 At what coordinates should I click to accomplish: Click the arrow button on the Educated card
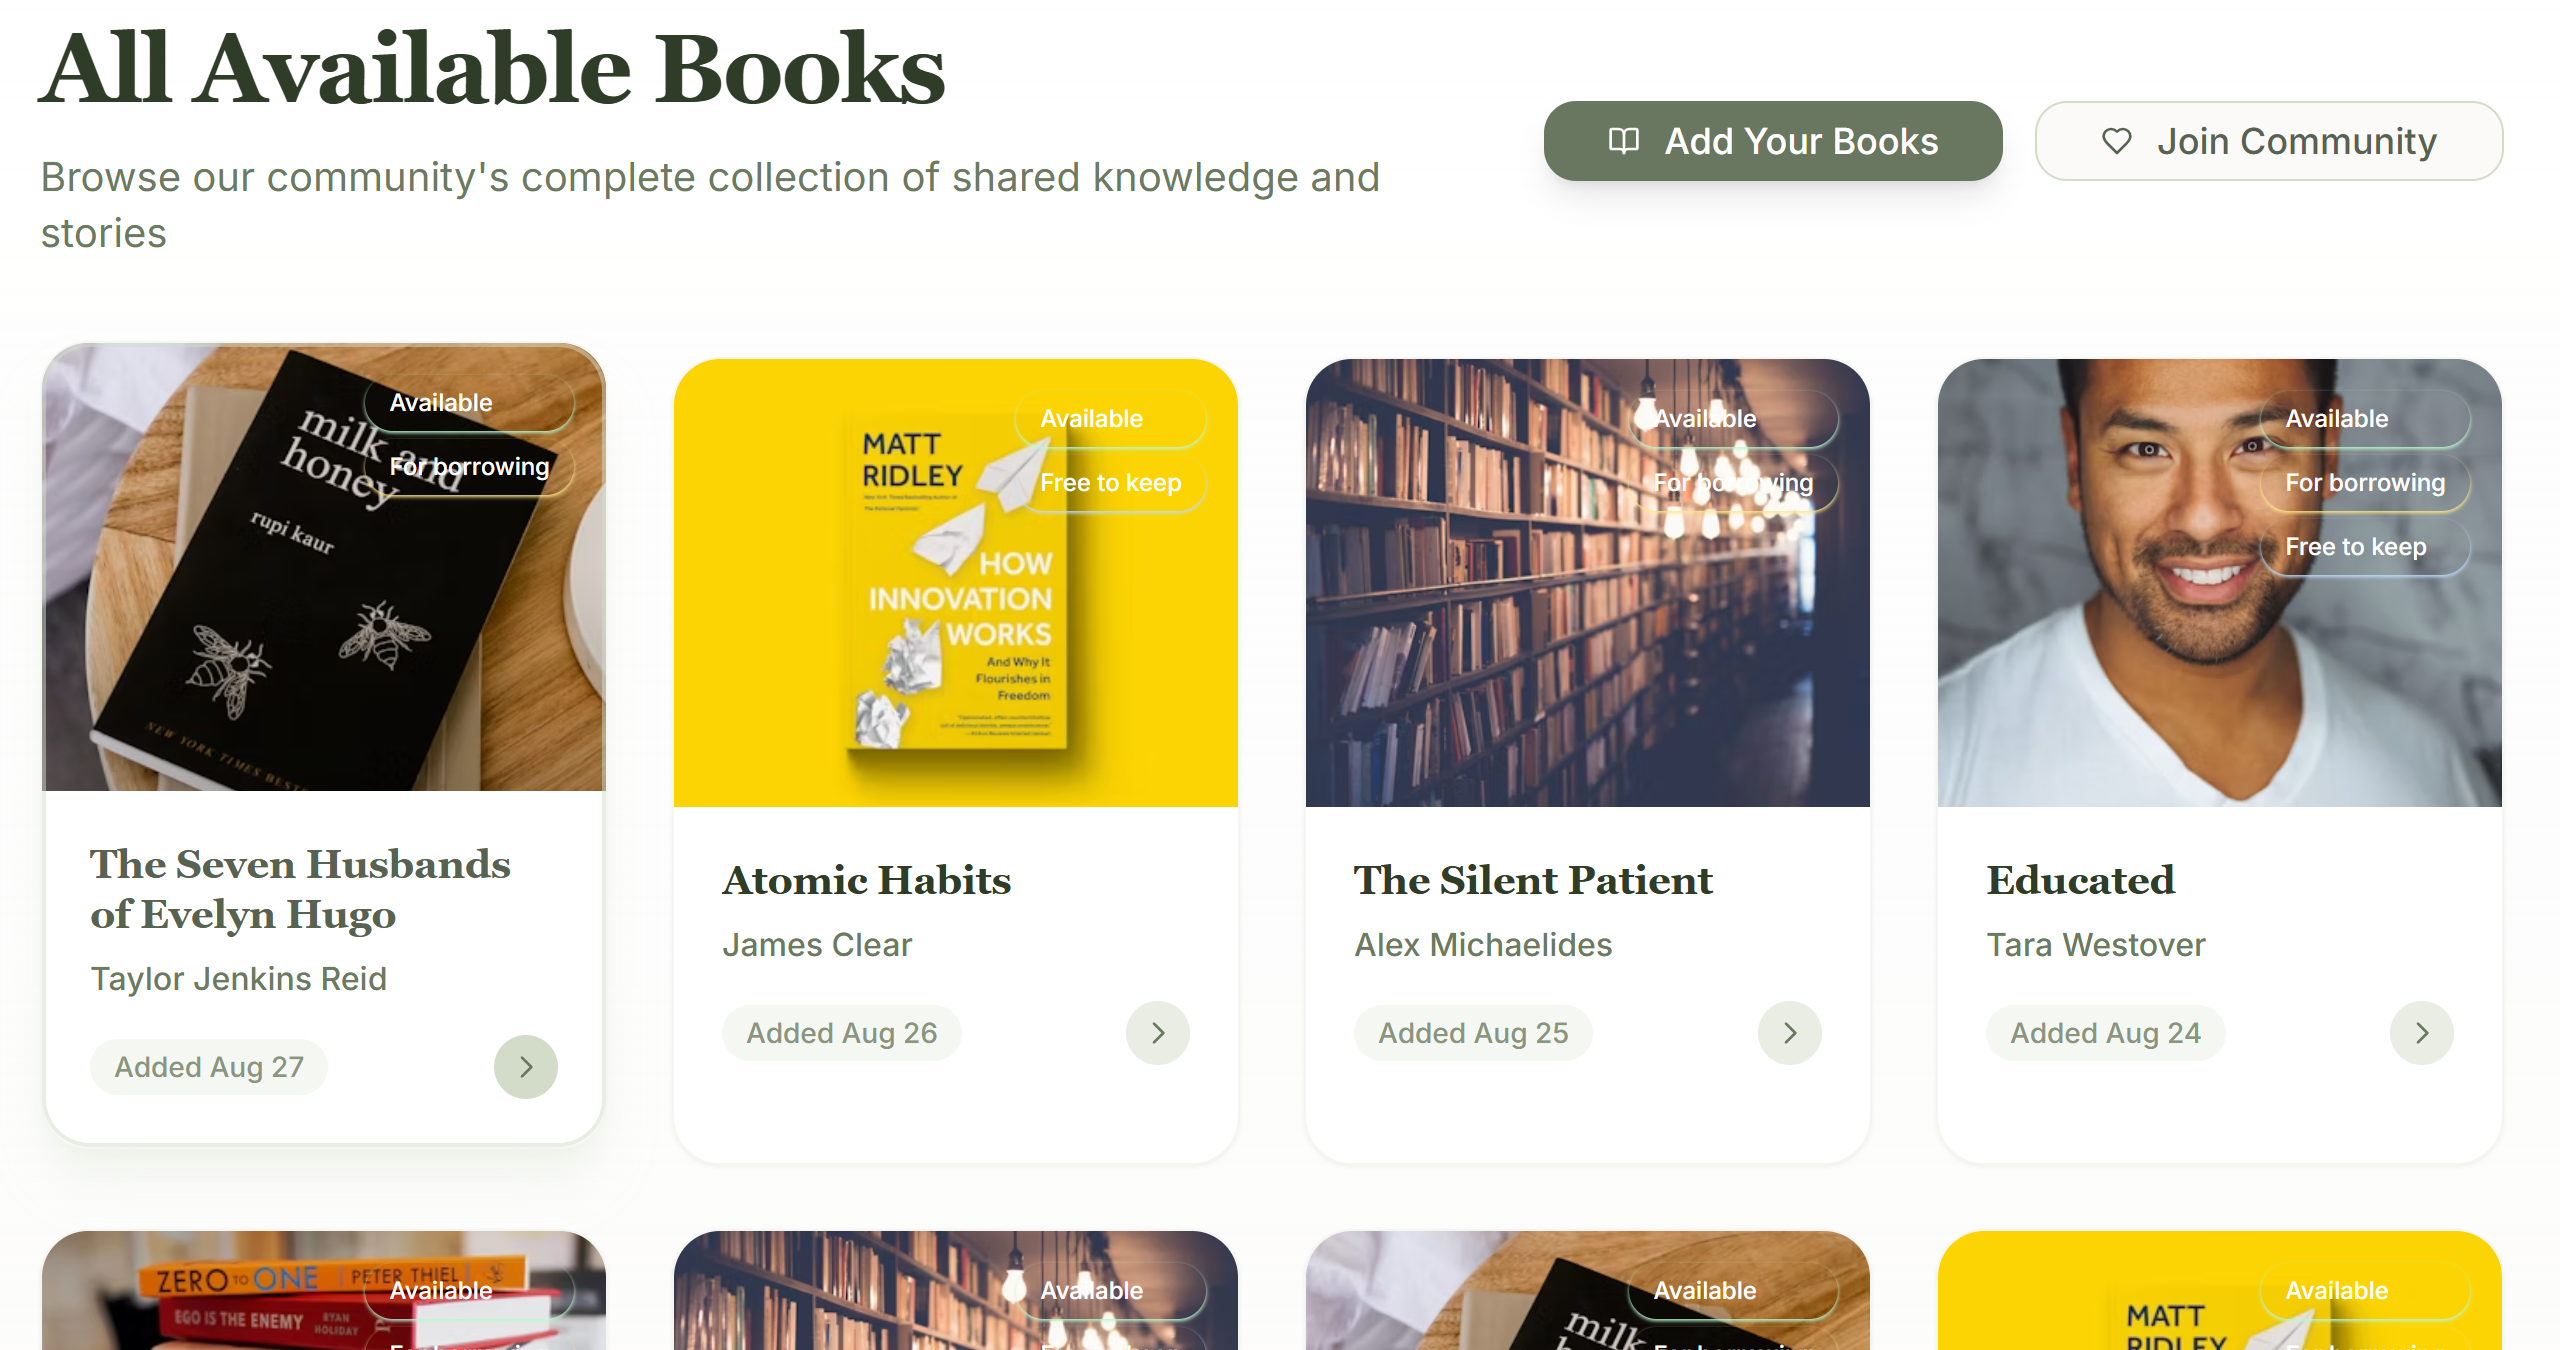coord(2421,1033)
